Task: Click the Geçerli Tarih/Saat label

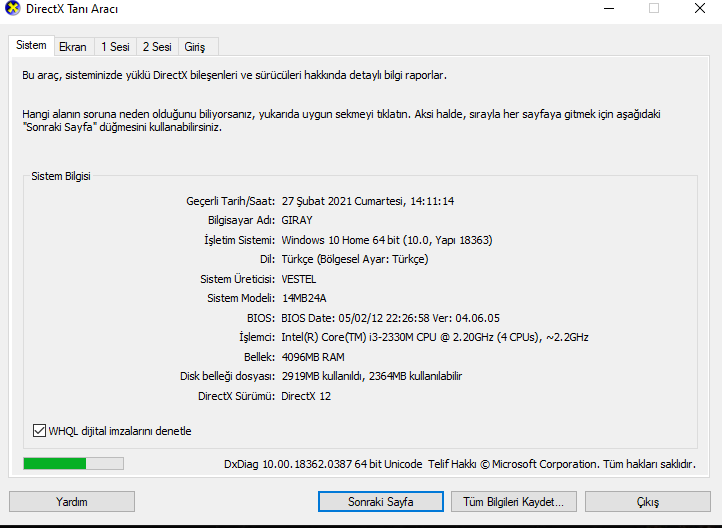Action: click(x=230, y=201)
